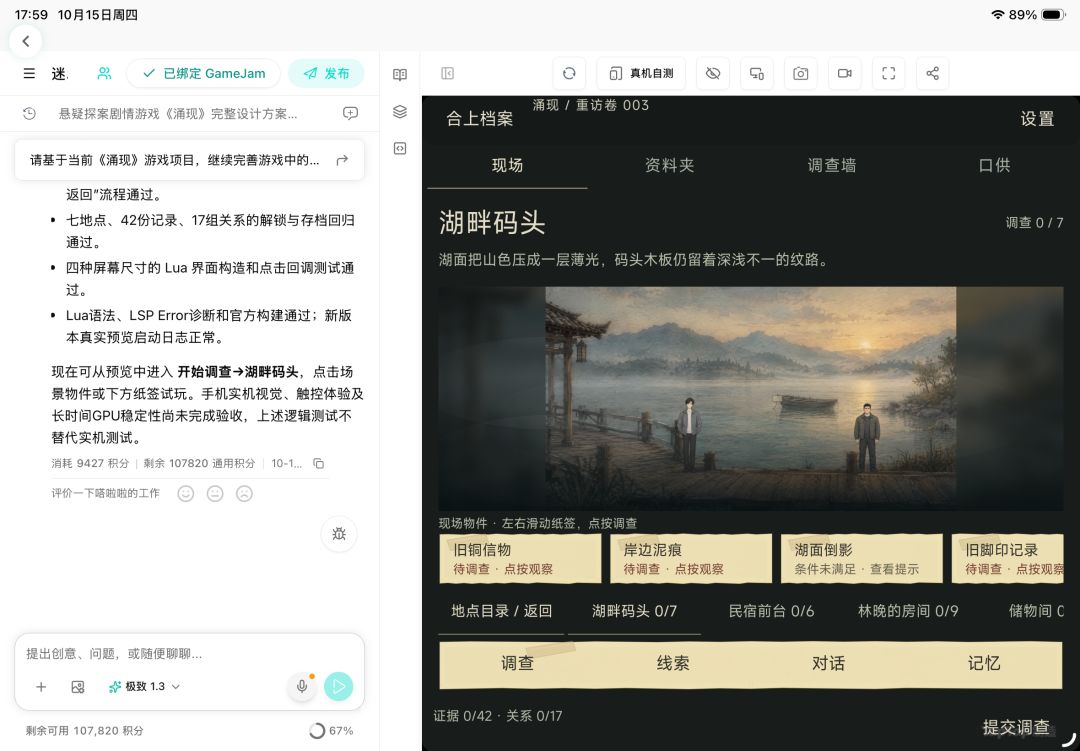Click the share arrow on the prompt card

[x=342, y=161]
